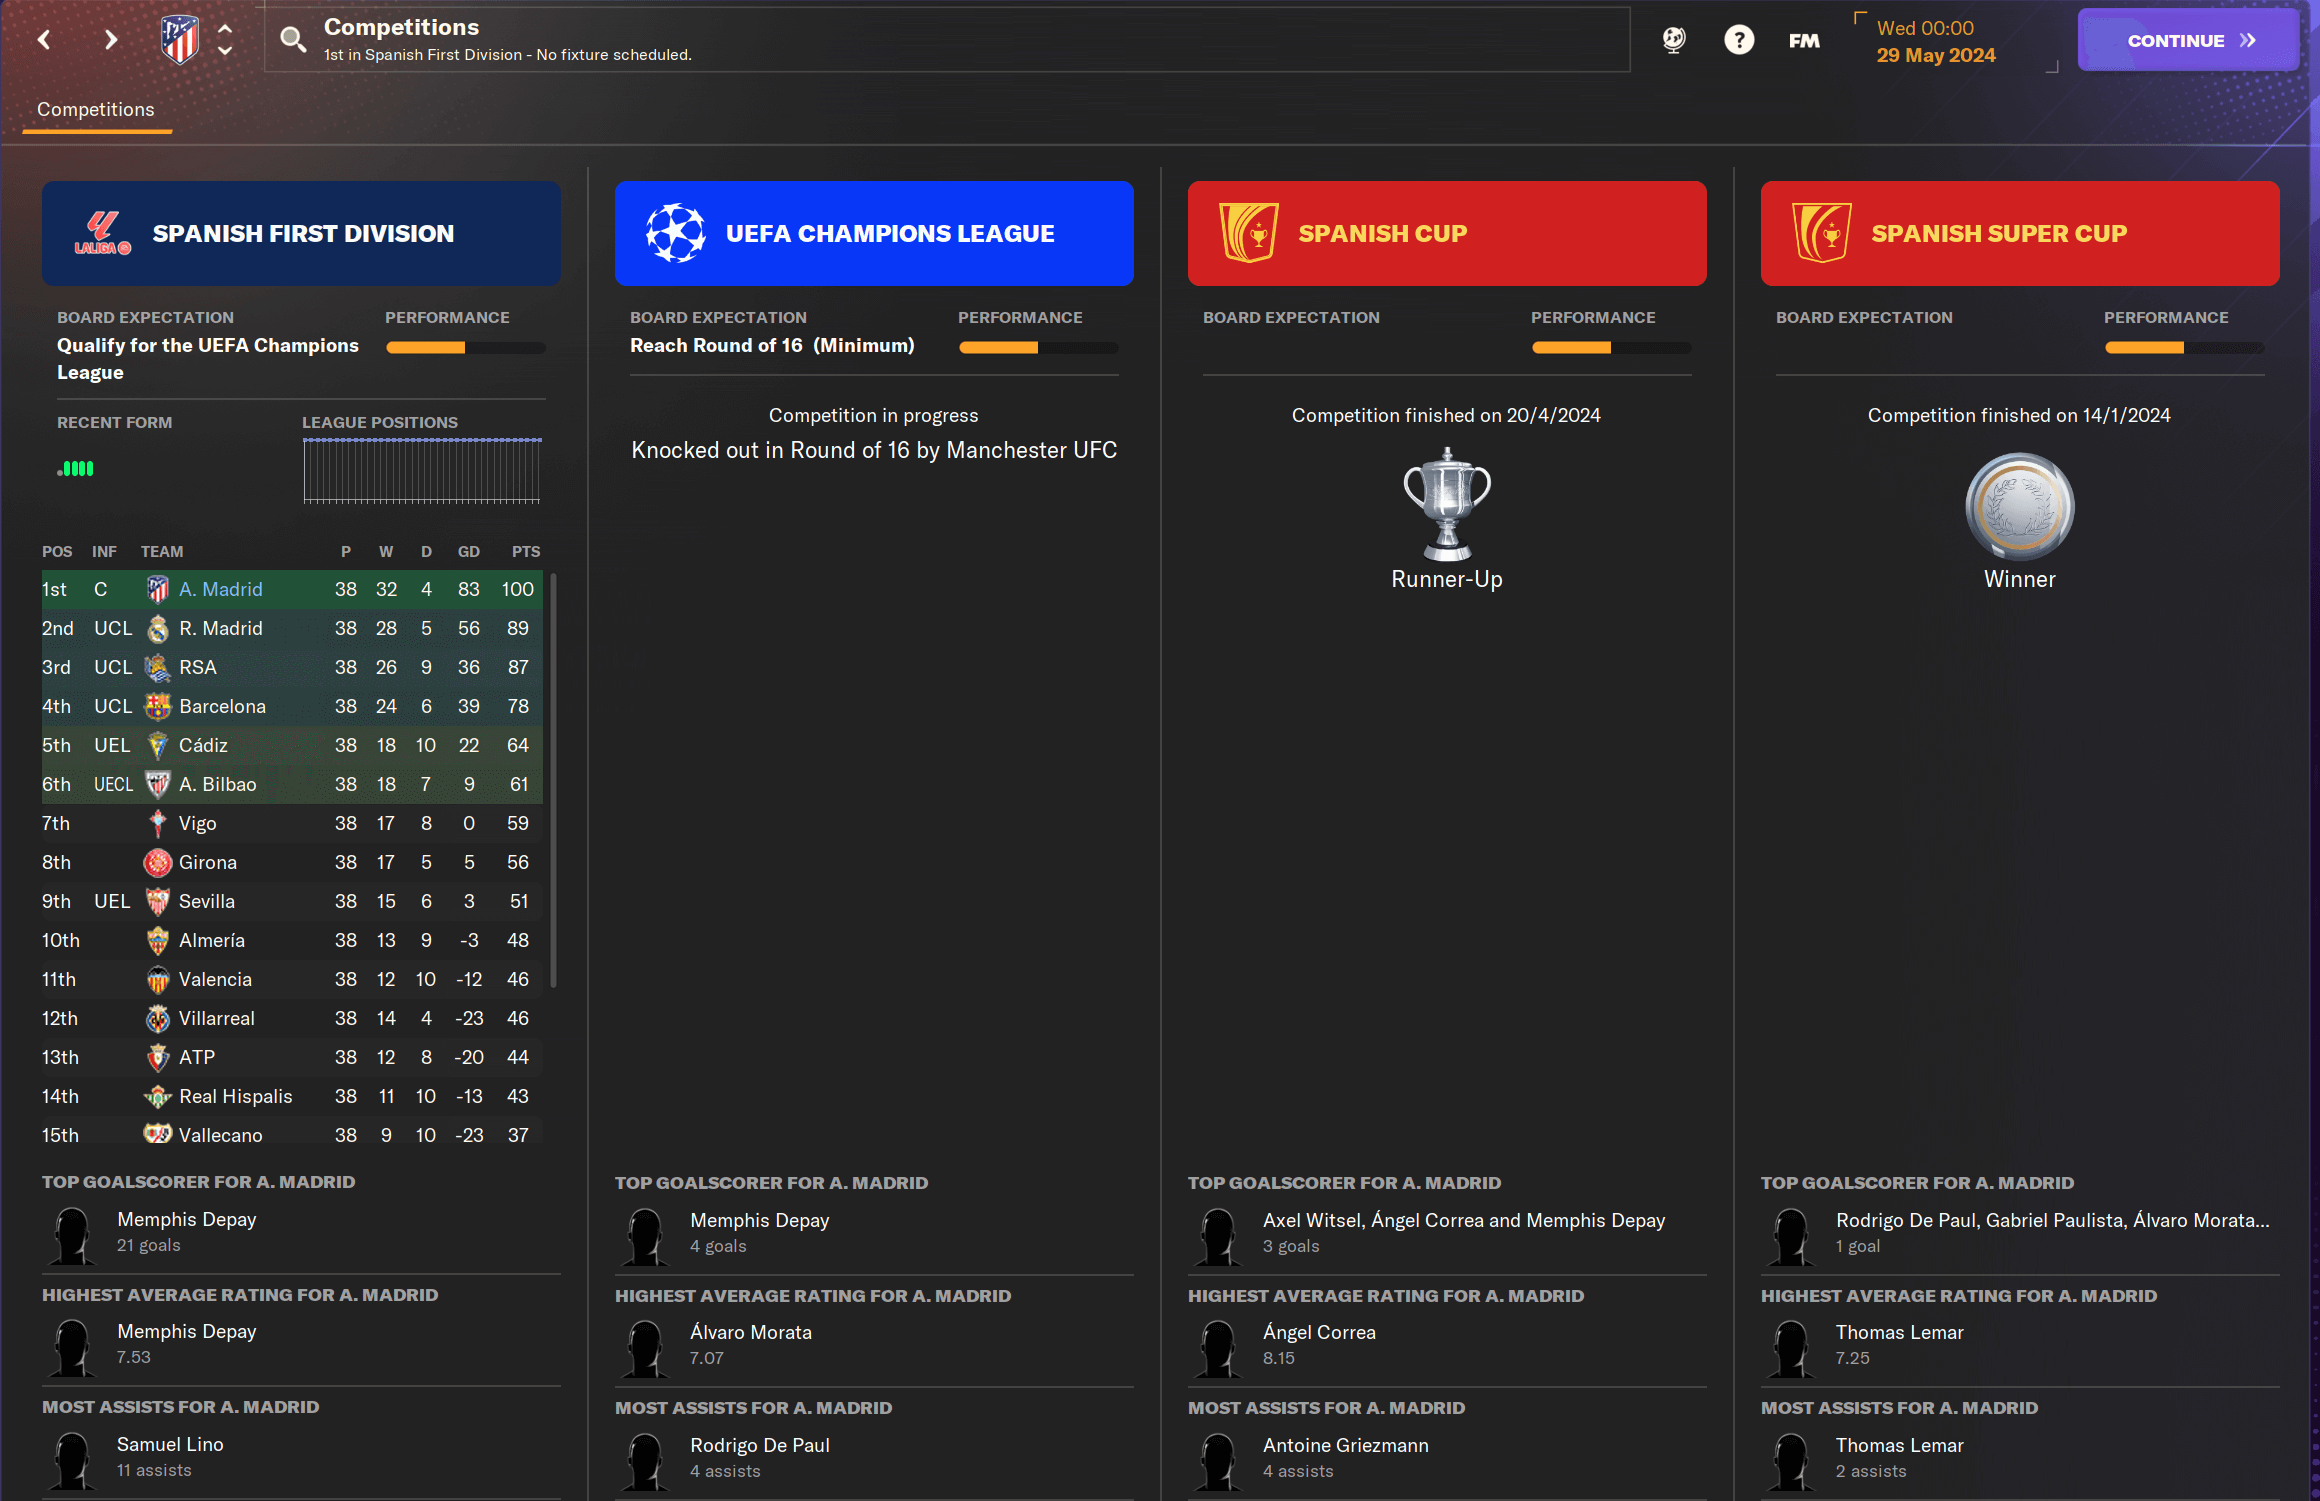This screenshot has height=1501, width=2320.
Task: Open the world/globe icon in header
Action: pyautogui.click(x=1673, y=40)
